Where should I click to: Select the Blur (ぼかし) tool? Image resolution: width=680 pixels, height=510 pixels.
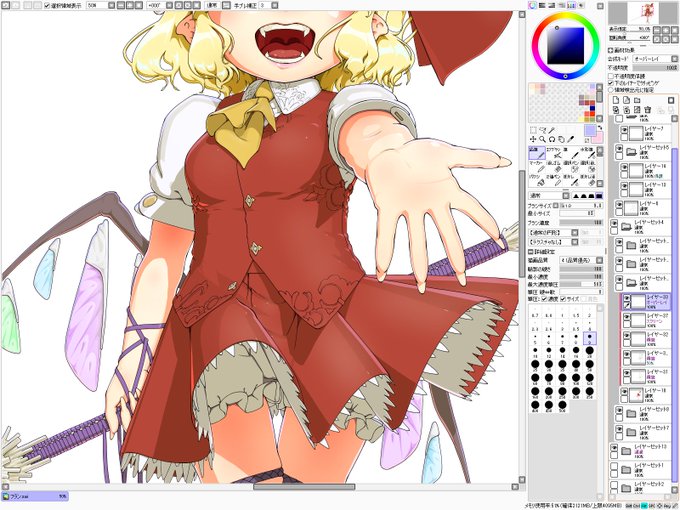click(570, 180)
